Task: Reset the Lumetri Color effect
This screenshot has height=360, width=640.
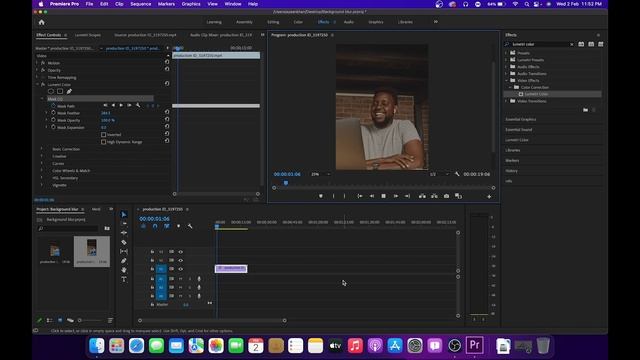Action: (x=167, y=84)
